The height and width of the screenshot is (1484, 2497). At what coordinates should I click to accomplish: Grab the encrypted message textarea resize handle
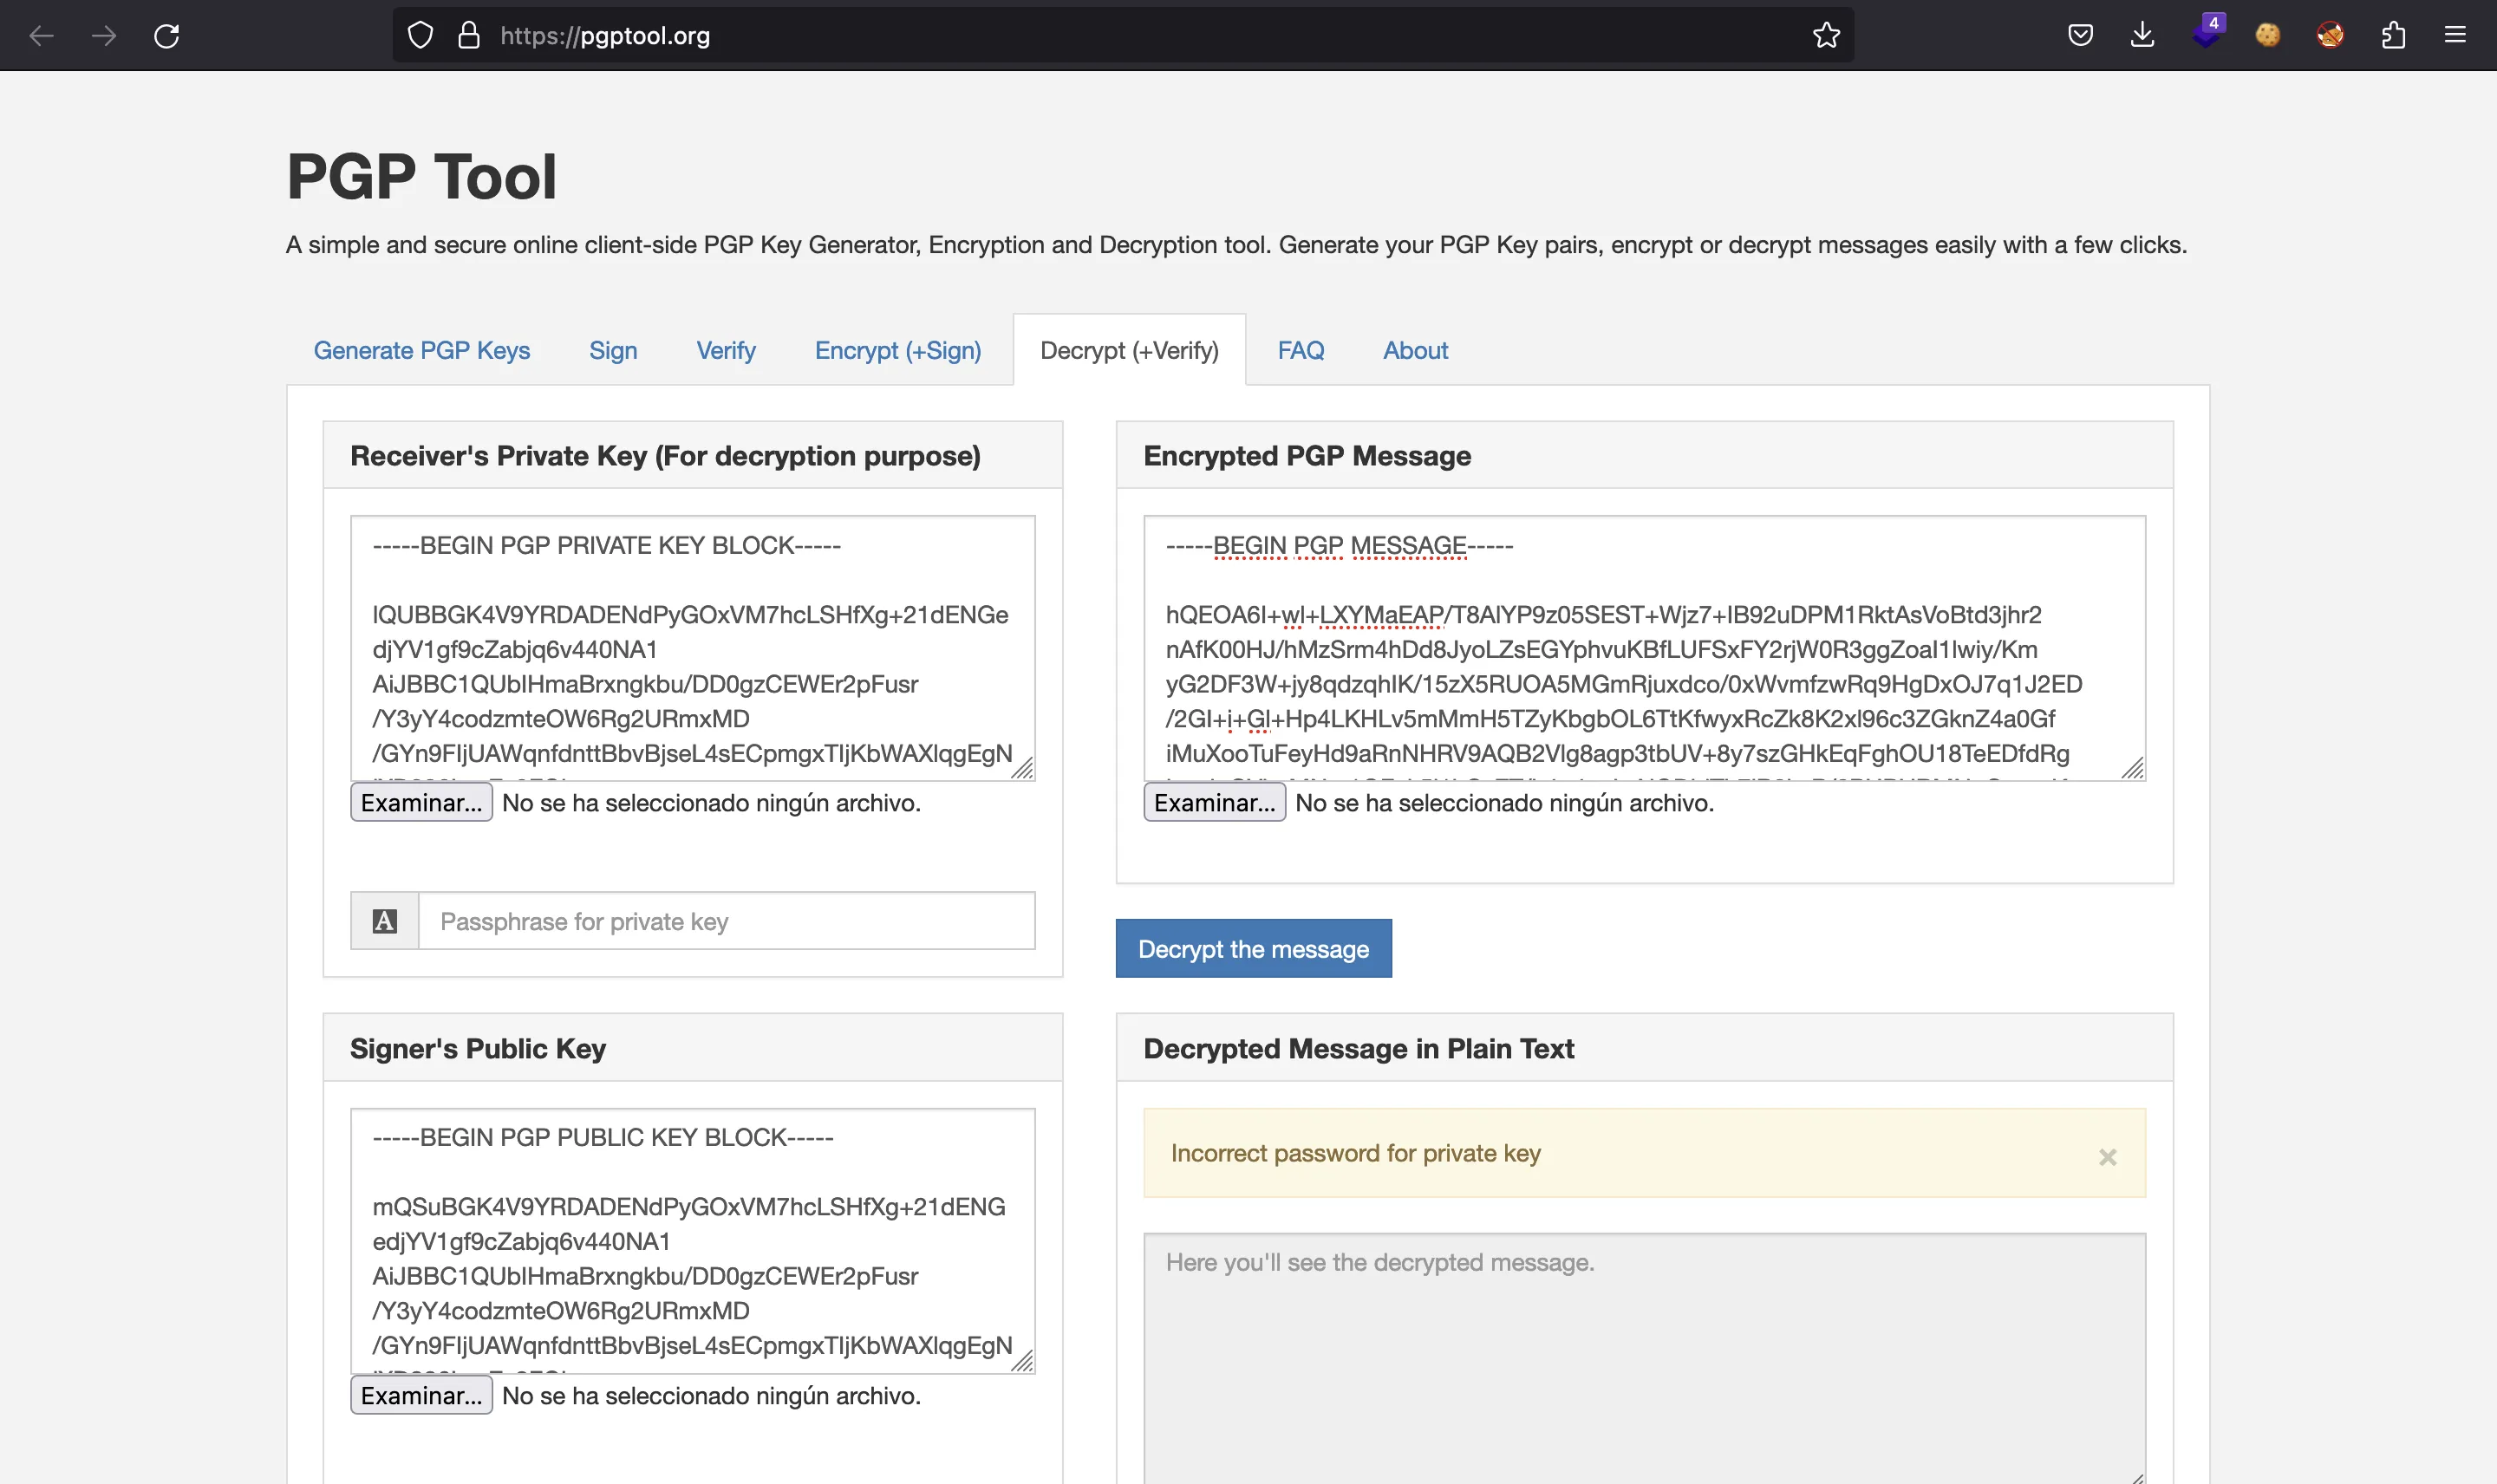coord(2133,768)
